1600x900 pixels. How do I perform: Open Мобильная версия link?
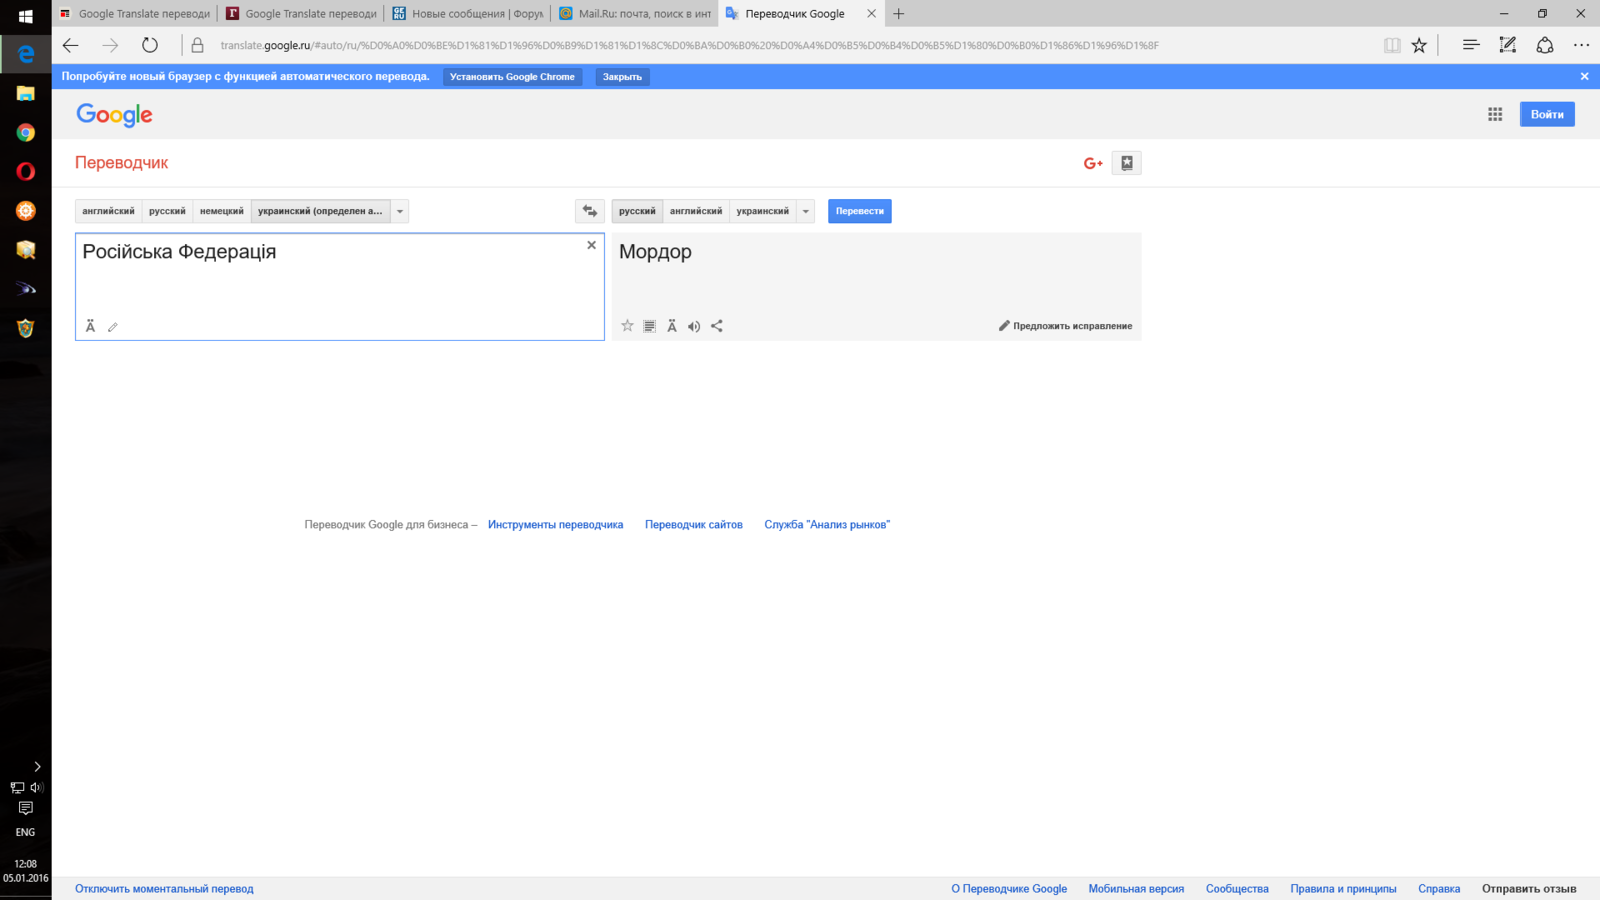pos(1136,889)
